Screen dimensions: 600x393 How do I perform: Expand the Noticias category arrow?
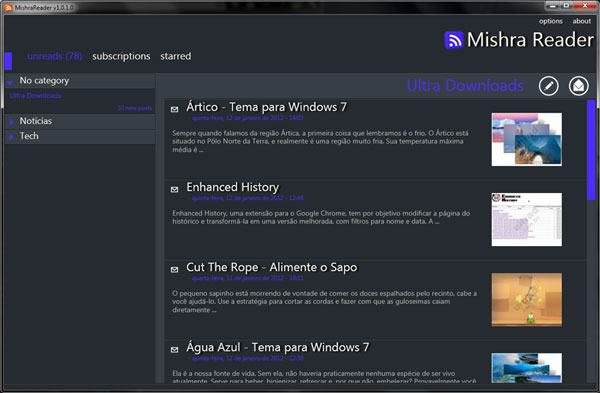click(11, 122)
